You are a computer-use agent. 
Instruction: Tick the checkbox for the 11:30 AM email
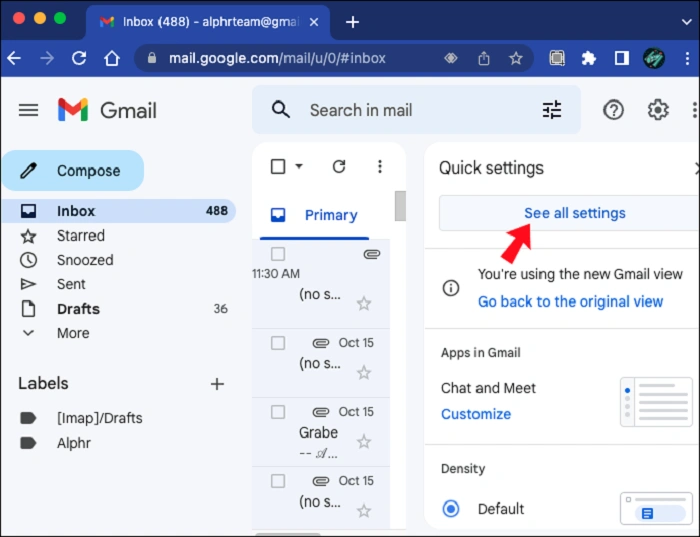click(278, 254)
